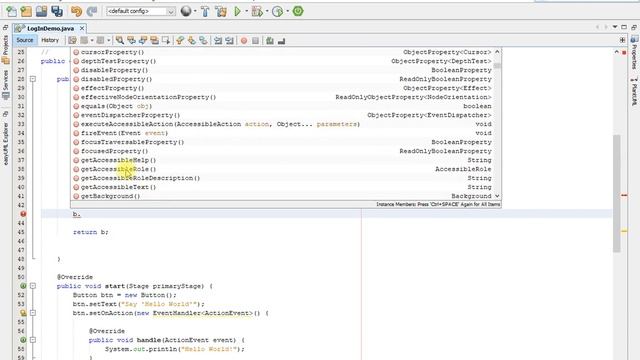Close the LogInDemo.java tab

click(82, 28)
